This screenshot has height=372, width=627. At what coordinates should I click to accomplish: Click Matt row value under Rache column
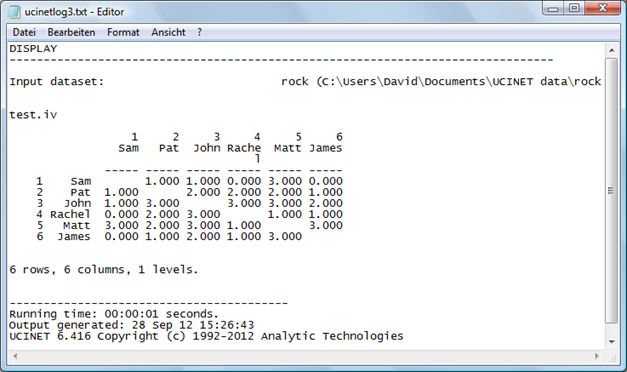coord(244,226)
